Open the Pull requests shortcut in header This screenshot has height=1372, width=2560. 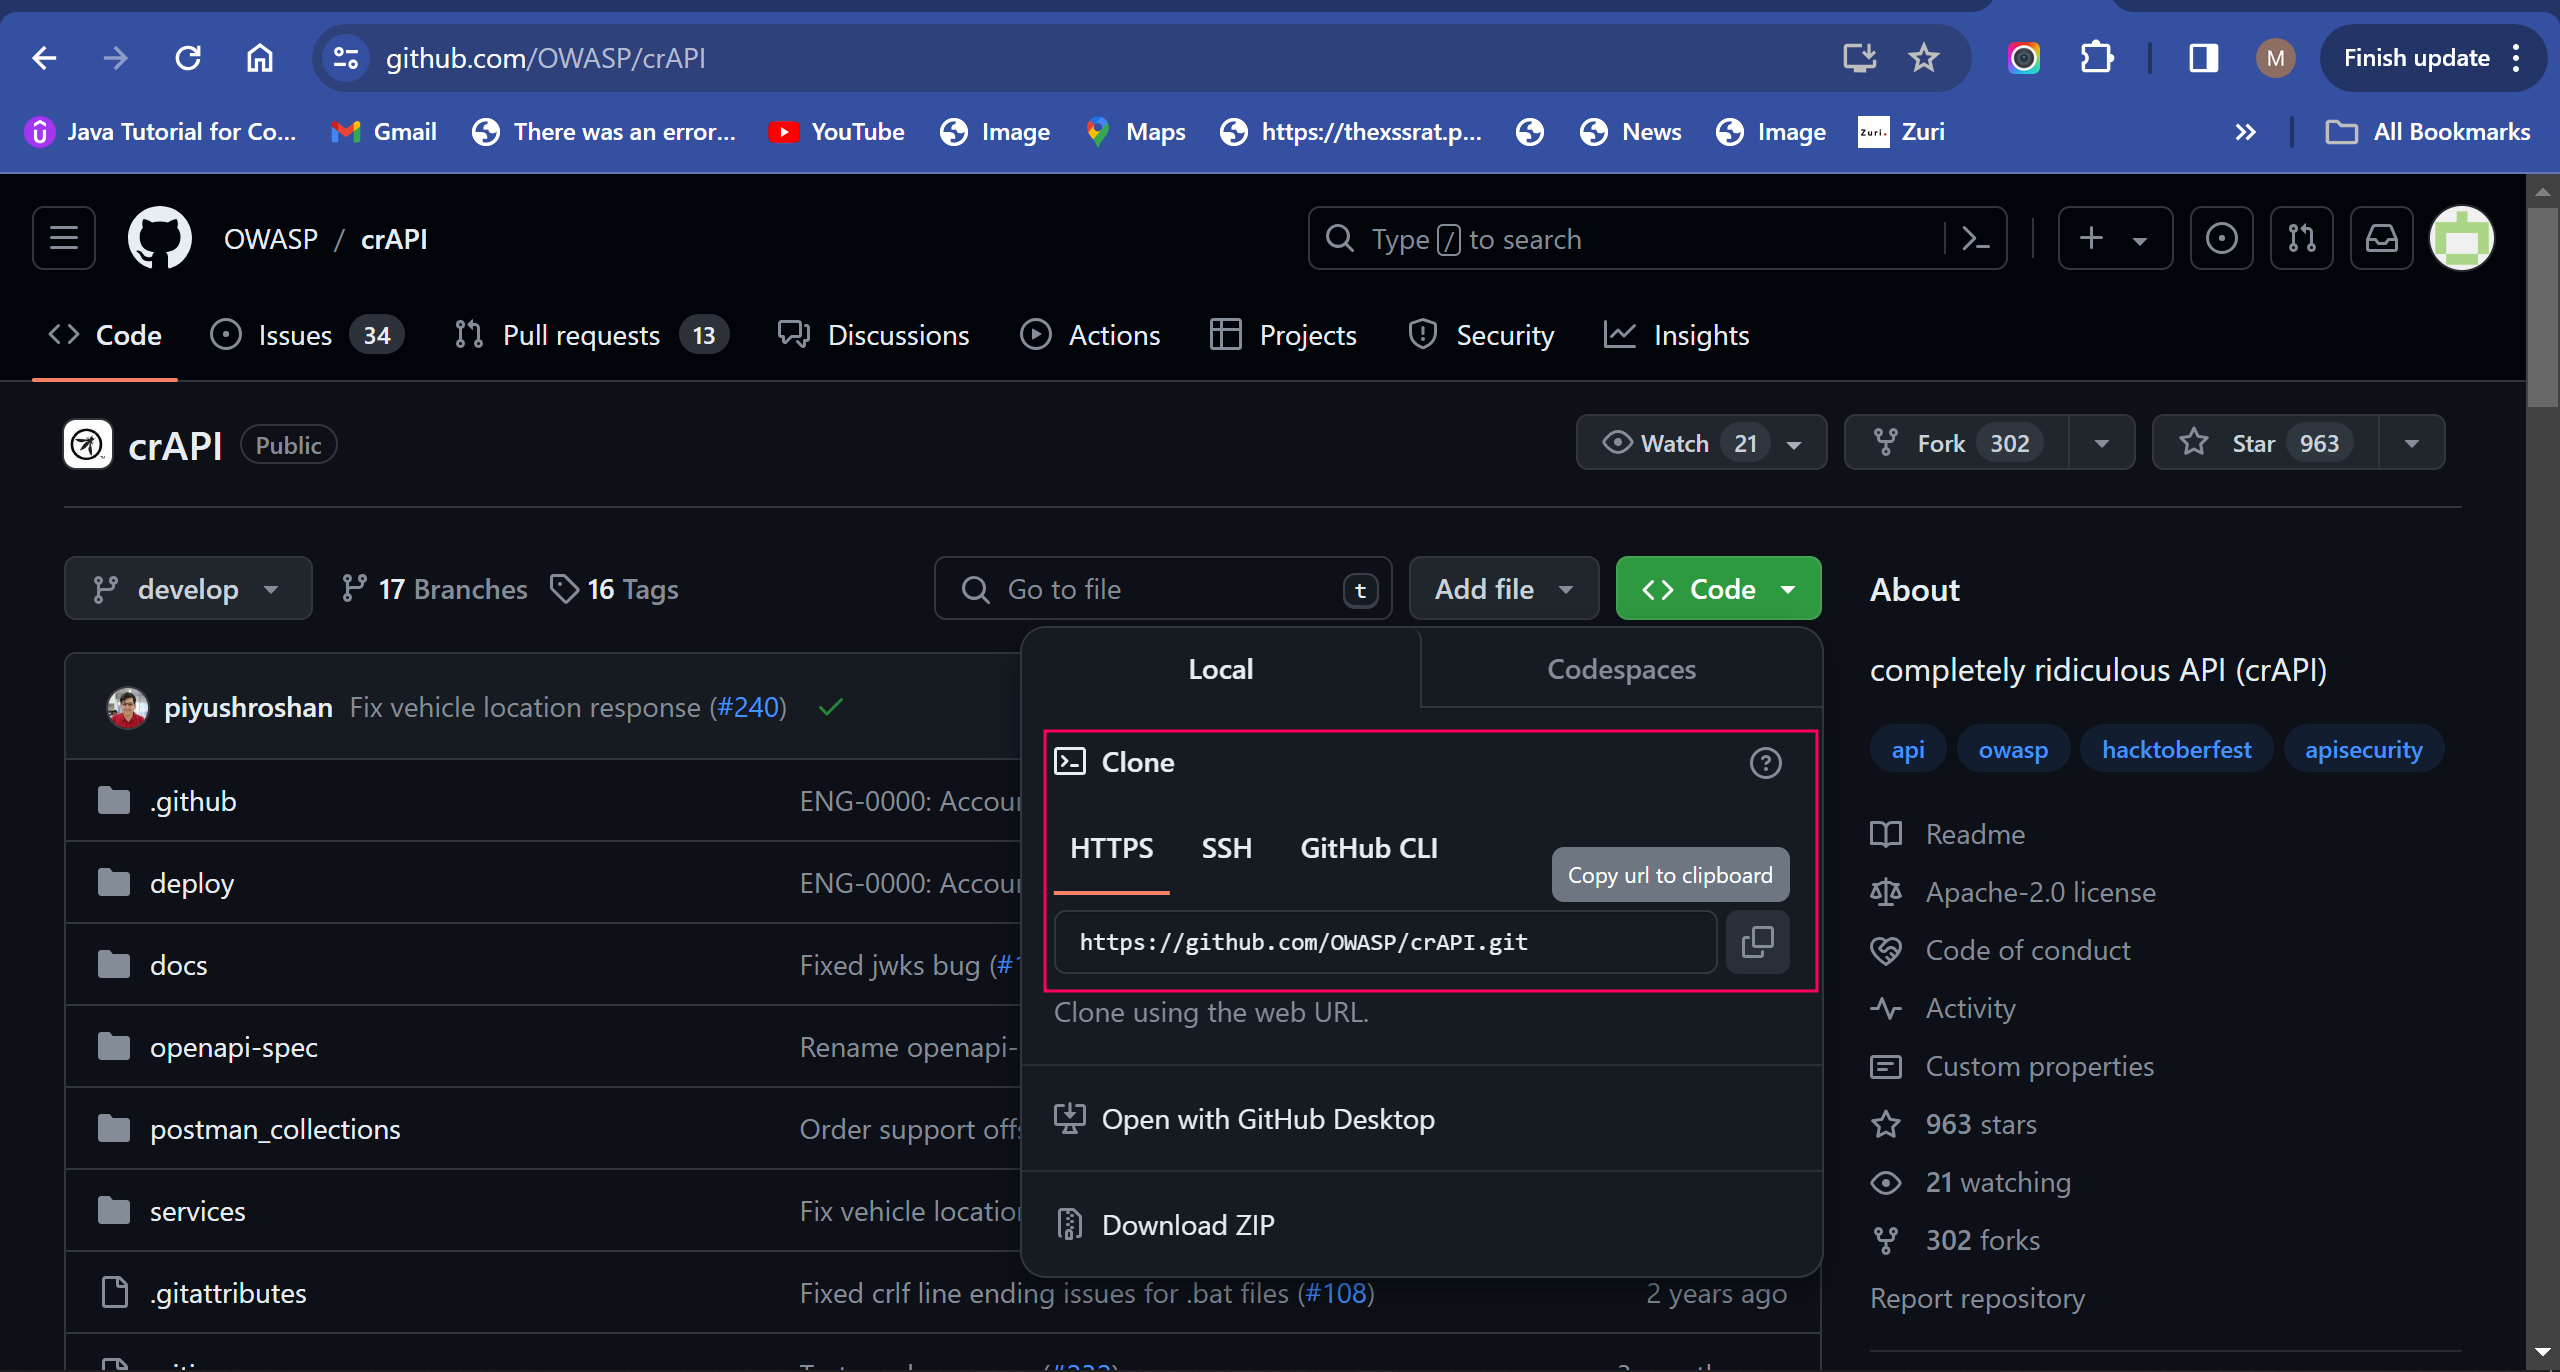coord(2301,238)
